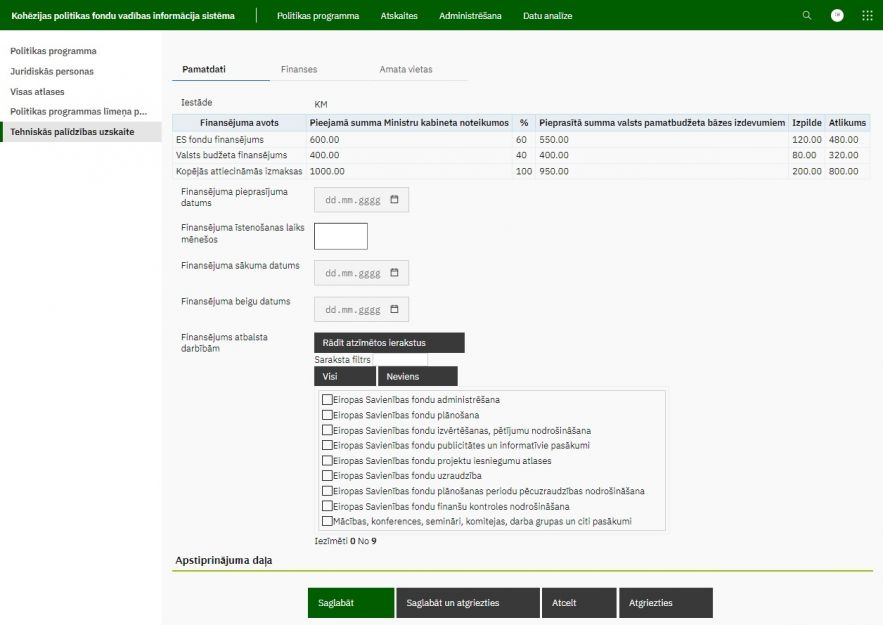Enable Mācības, konferences, semināri checkbox
Viewport: 883px width, 625px height.
[x=327, y=521]
